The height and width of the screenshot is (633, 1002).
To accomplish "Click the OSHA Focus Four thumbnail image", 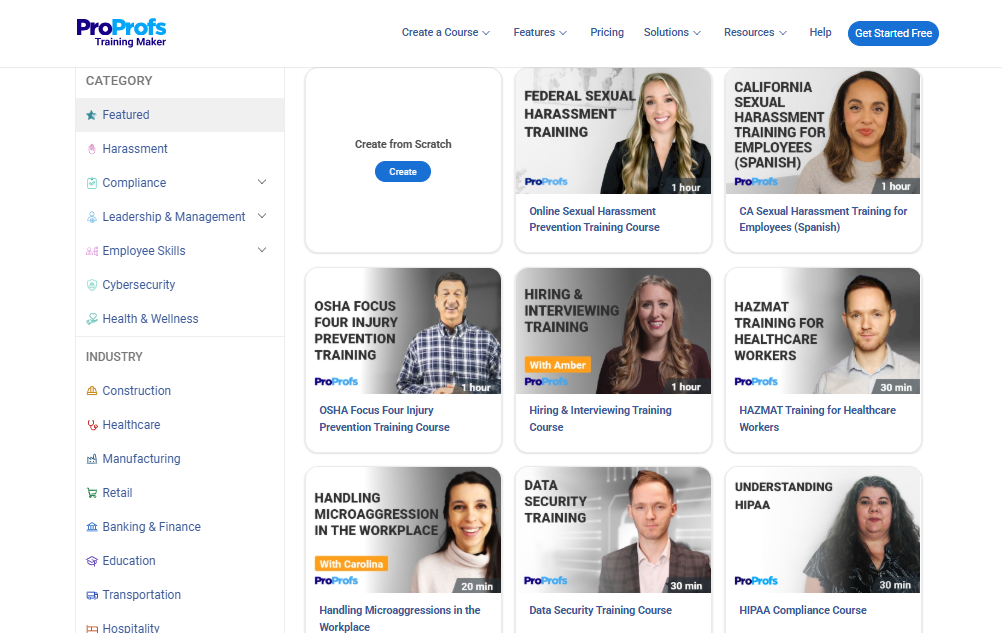I will click(x=403, y=331).
